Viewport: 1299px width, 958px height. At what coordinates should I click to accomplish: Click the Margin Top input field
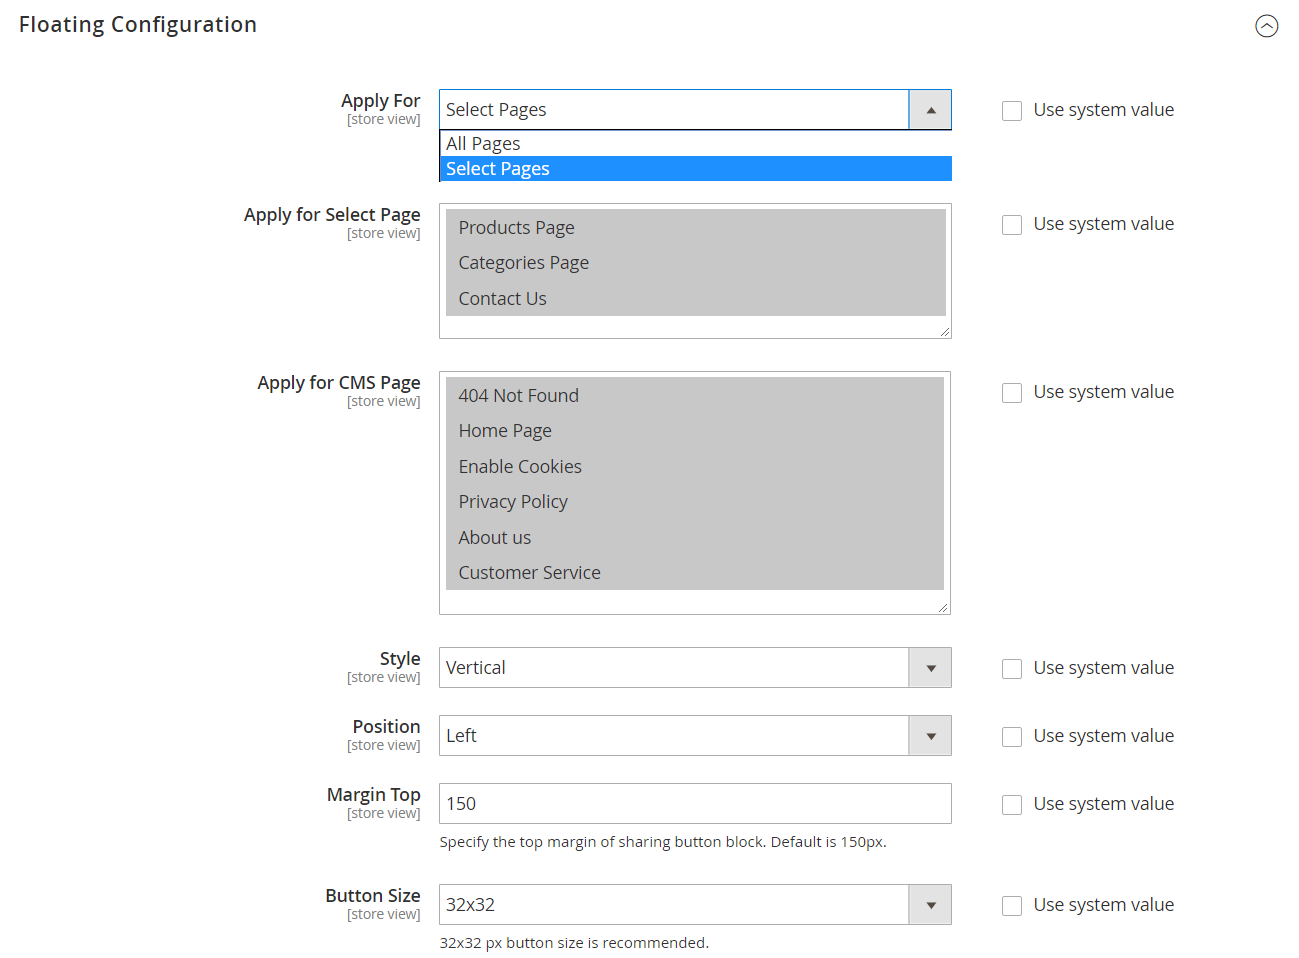(x=694, y=804)
